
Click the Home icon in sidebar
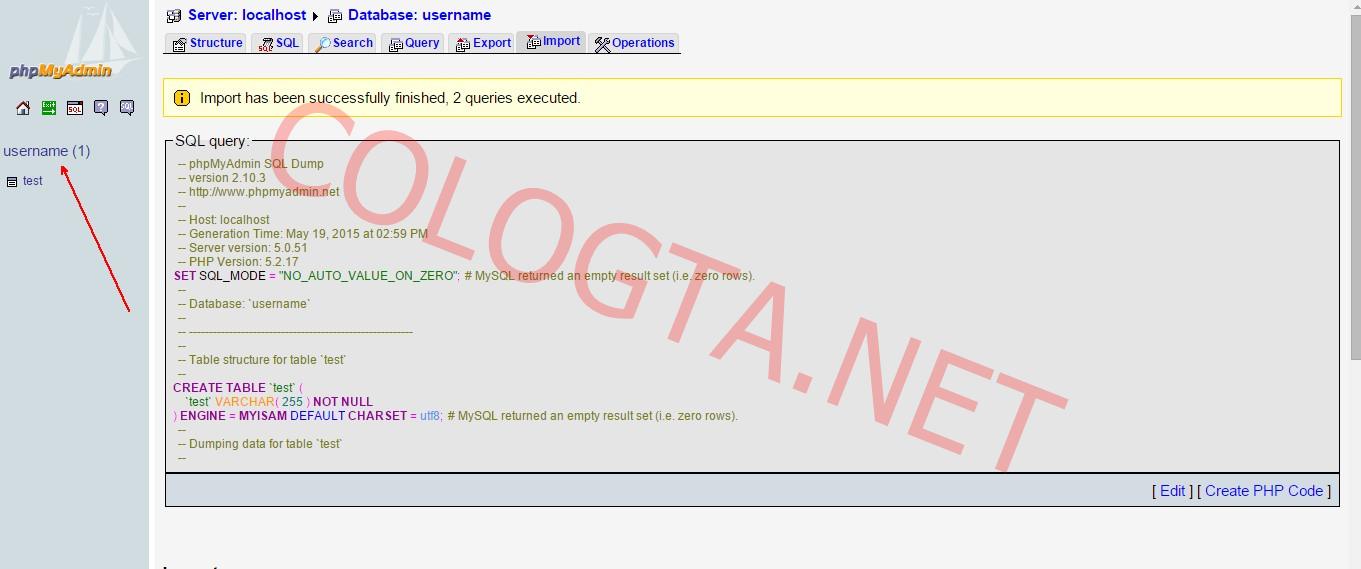pos(23,108)
